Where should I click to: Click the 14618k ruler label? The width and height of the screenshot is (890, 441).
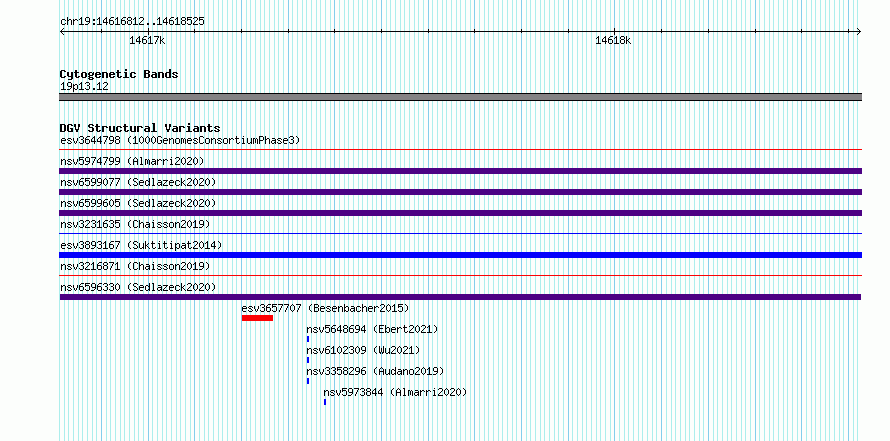tap(613, 40)
